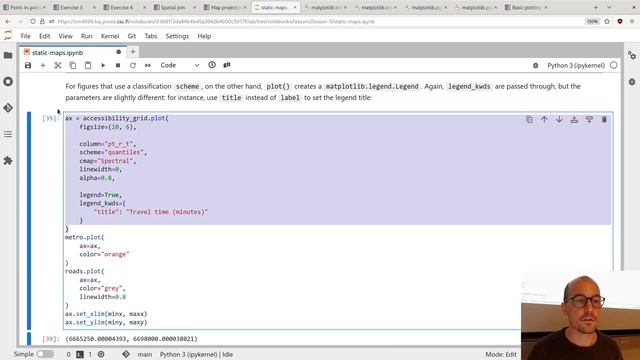Switch kernel via Python 3 (ipykernel)
Screen dimensions: 640x360
tap(576, 65)
